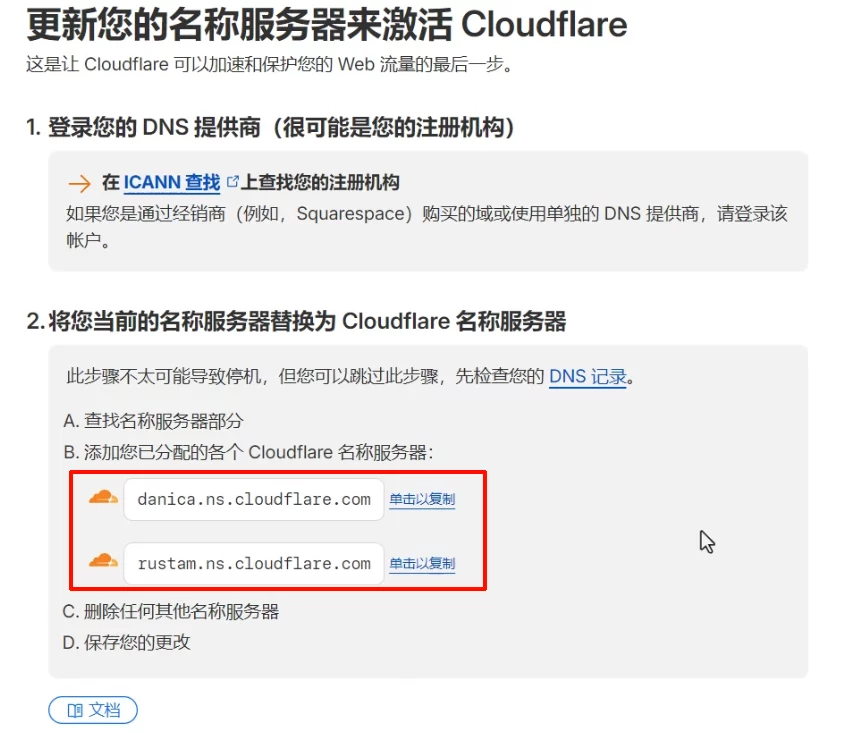The image size is (855, 733).
Task: Click the step 1 登录您的 DNS 提供商 heading
Action: 270,128
